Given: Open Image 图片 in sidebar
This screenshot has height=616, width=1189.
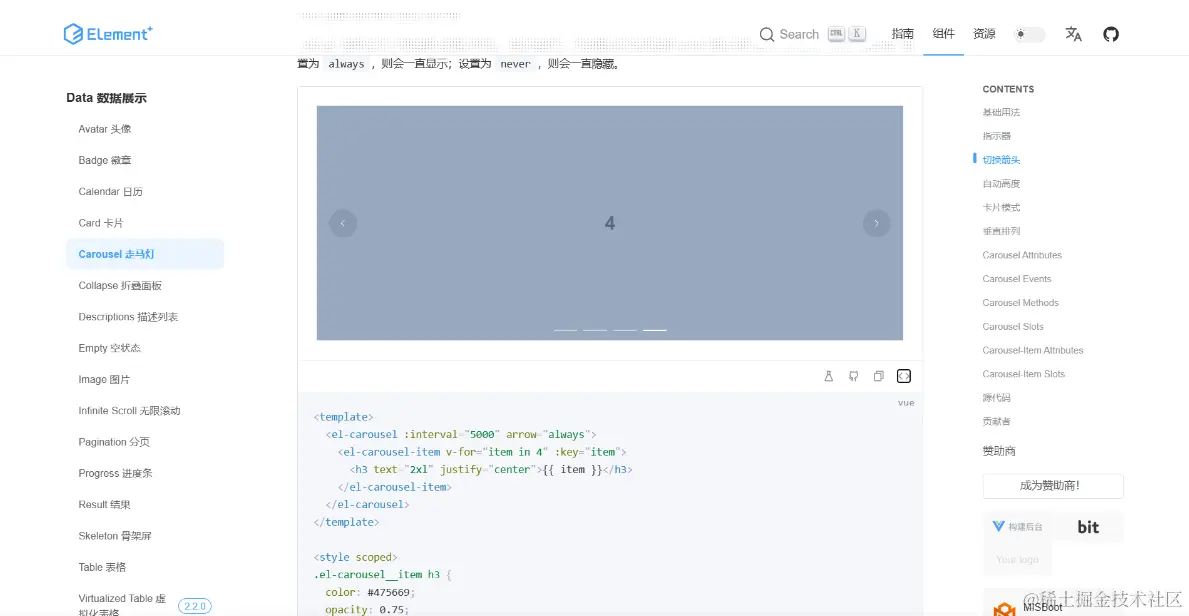Looking at the screenshot, I should [x=105, y=379].
